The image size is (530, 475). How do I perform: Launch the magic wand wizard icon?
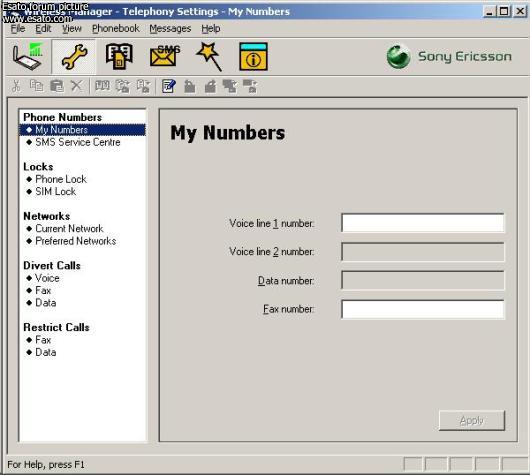(x=210, y=56)
